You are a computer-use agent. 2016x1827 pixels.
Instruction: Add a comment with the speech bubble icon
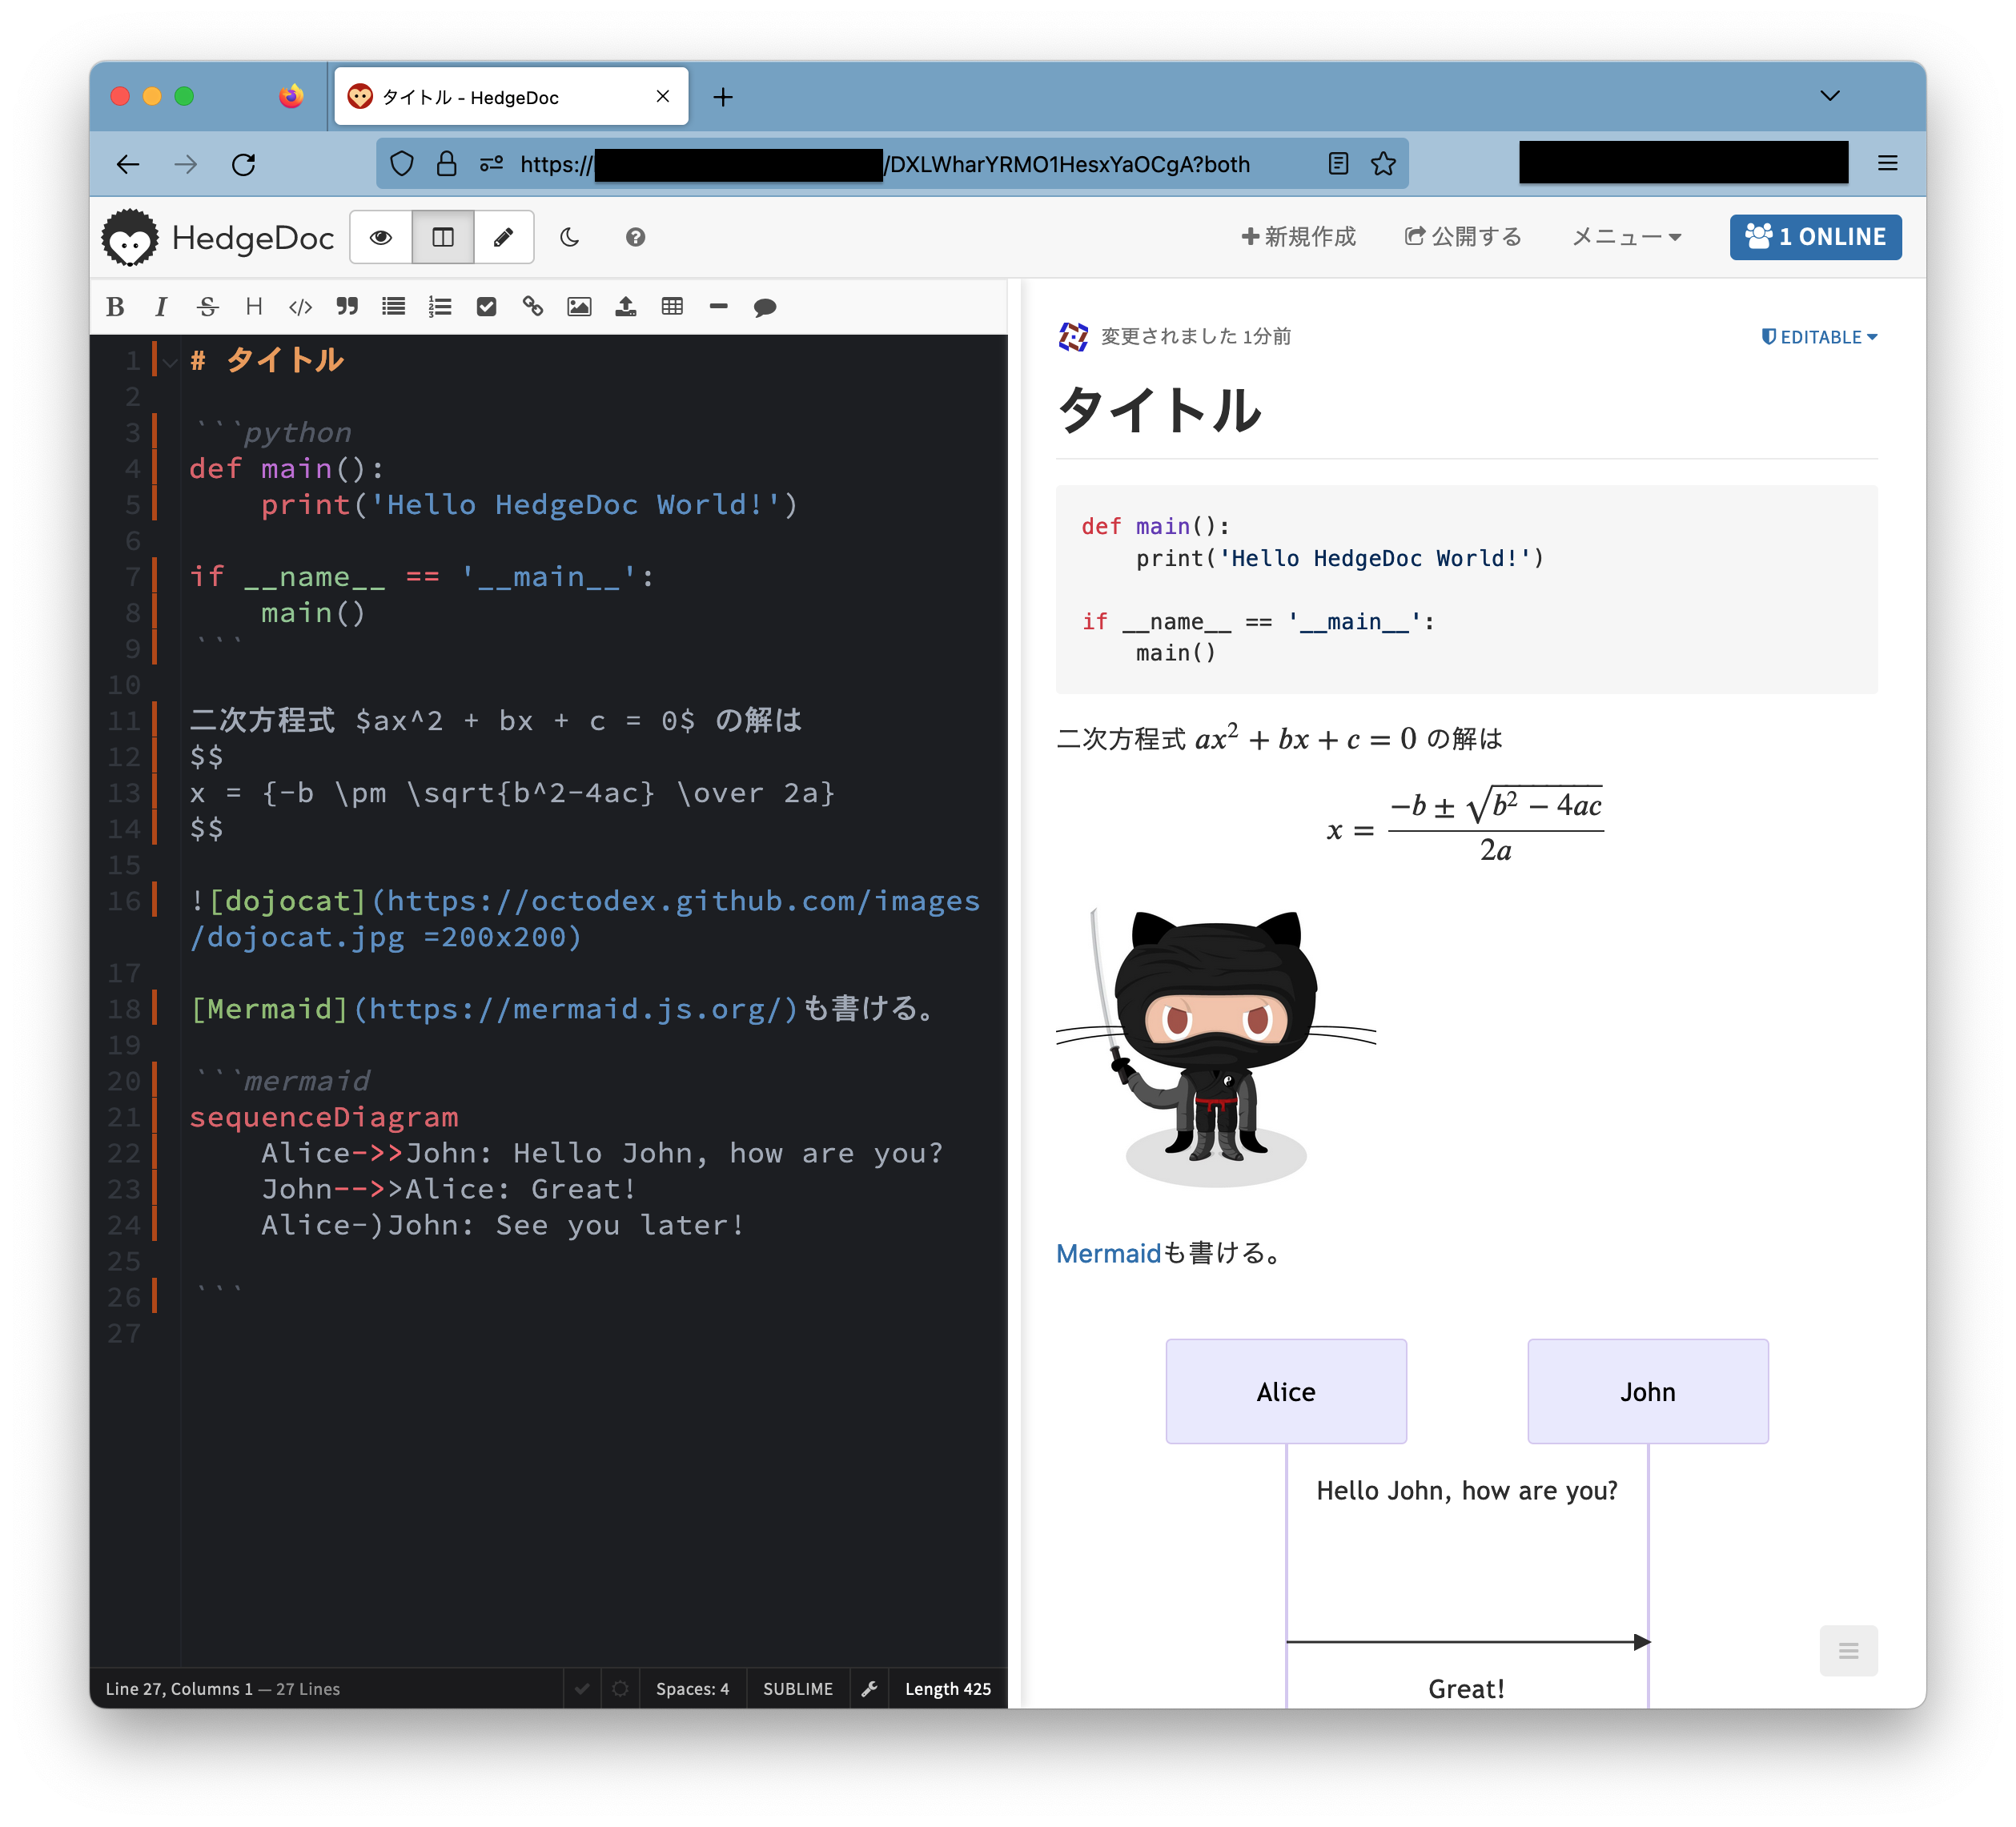click(x=765, y=307)
